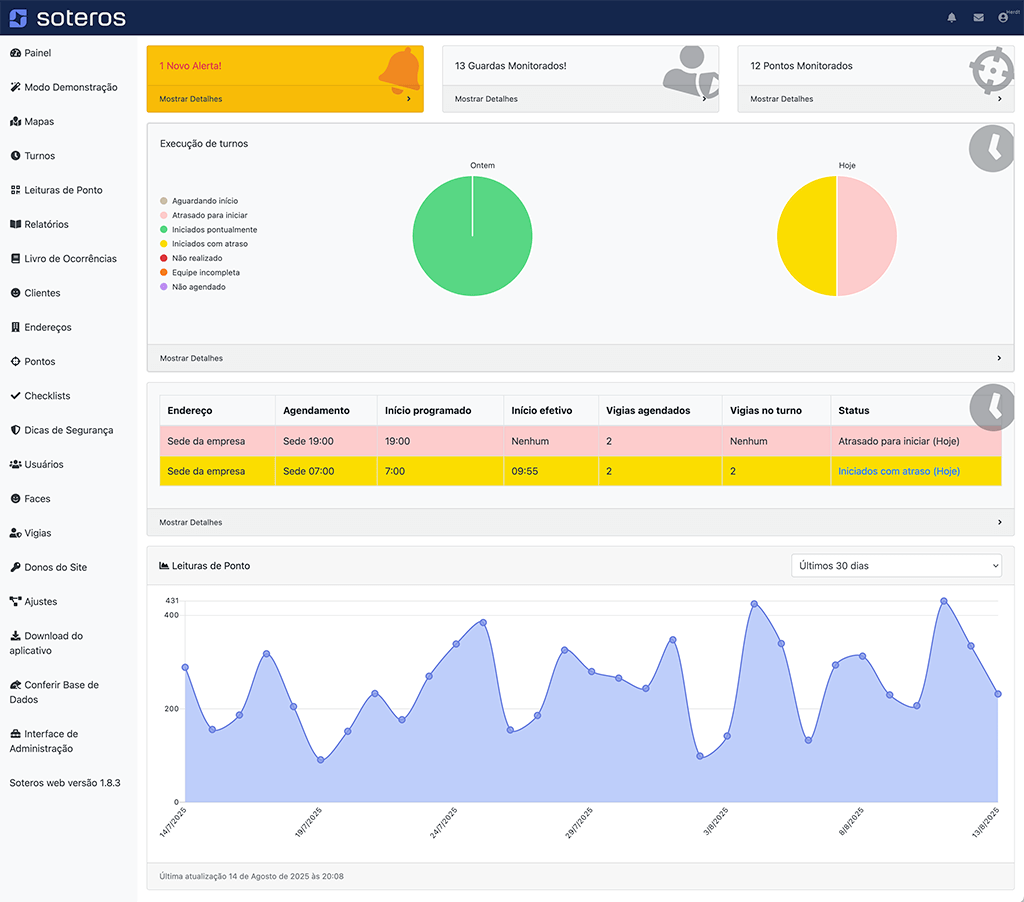Toggle 'Iniciados pontualmente' legend item

[x=214, y=230]
